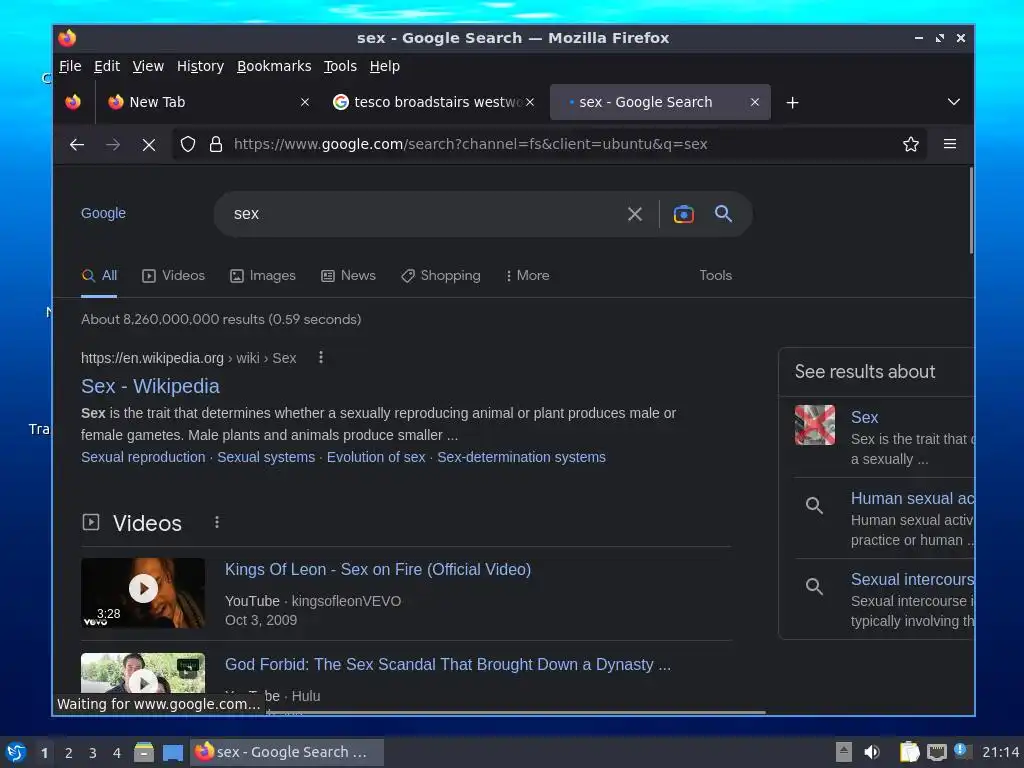
Task: Switch to workspace 3 in the taskbar
Action: click(93, 753)
